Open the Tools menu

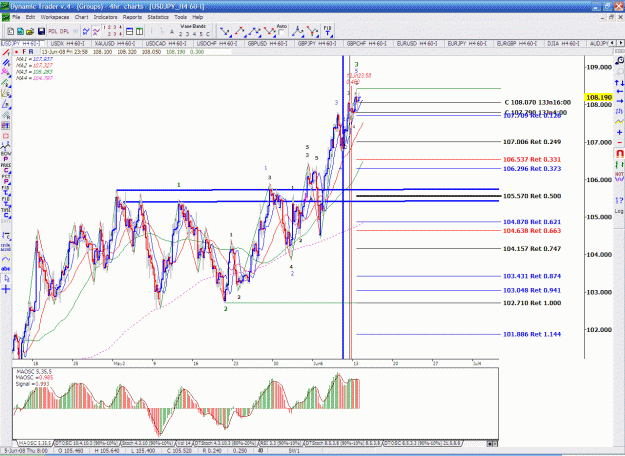coord(181,17)
